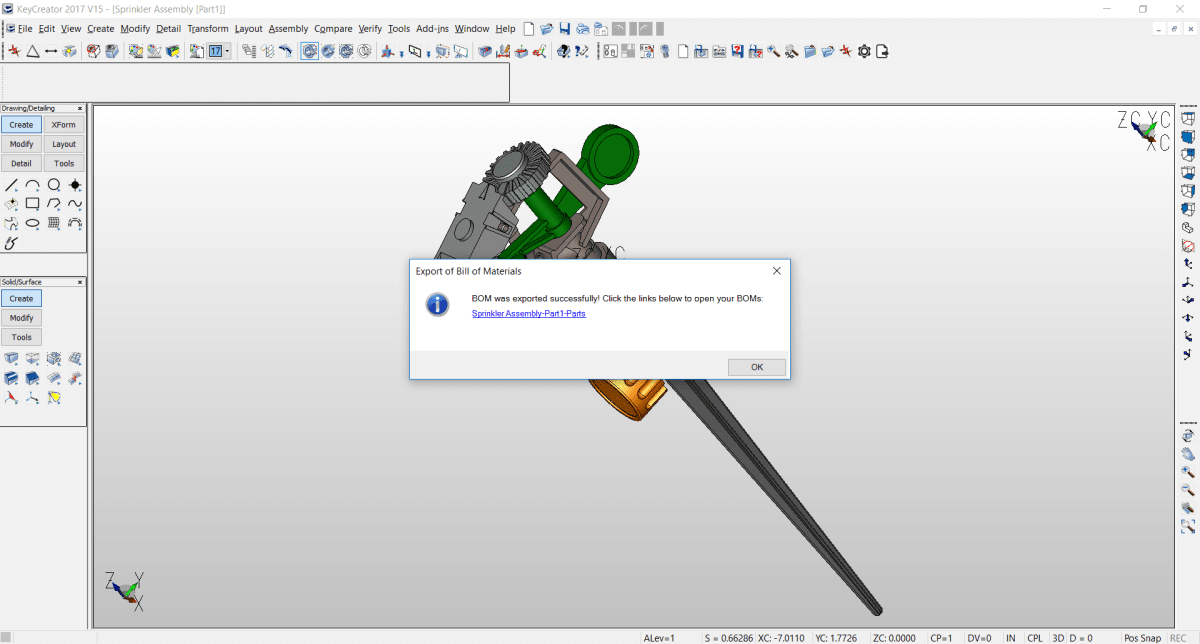Click the D = 0 status bar value

point(1081,638)
